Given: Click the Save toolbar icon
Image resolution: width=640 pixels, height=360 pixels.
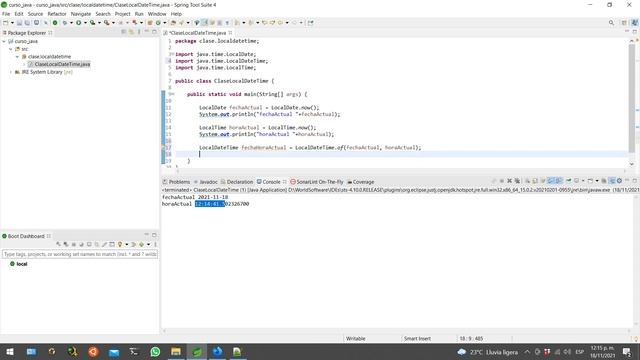Looking at the screenshot, I should point(19,23).
